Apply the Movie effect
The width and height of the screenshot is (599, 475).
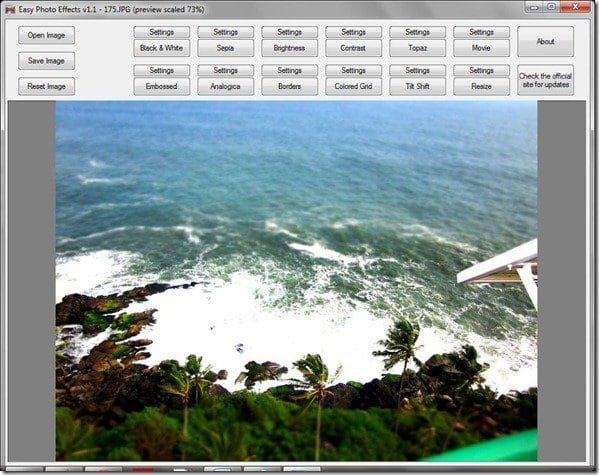tap(481, 48)
